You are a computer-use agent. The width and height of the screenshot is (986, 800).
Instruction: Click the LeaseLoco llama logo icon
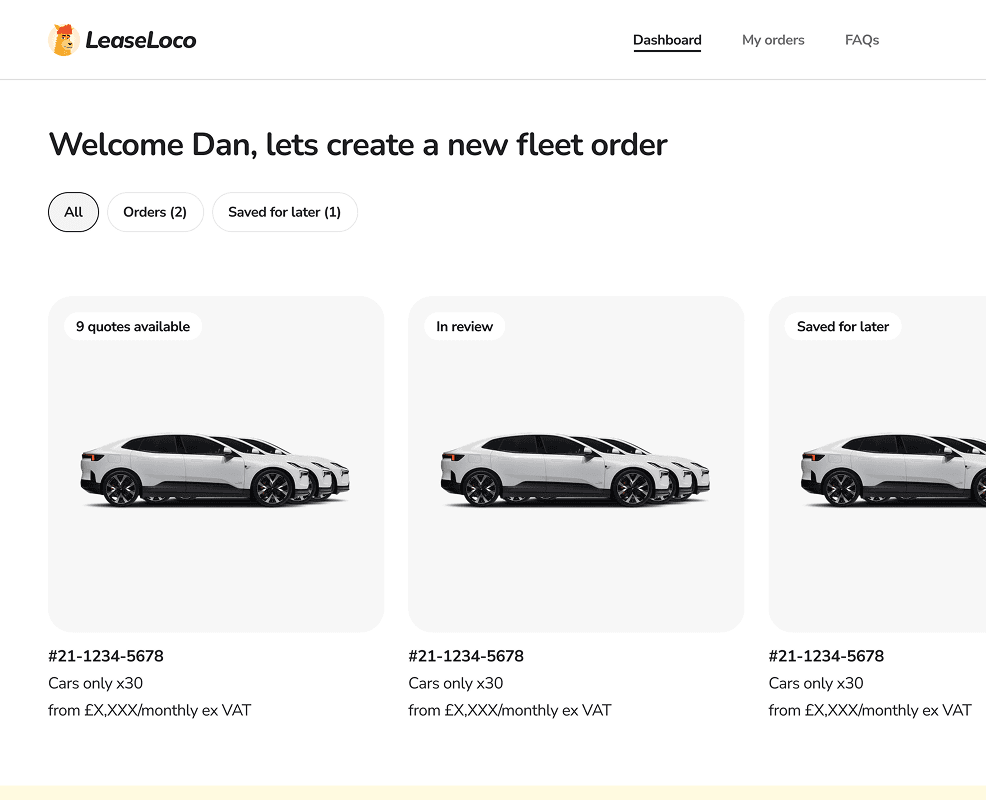(64, 40)
